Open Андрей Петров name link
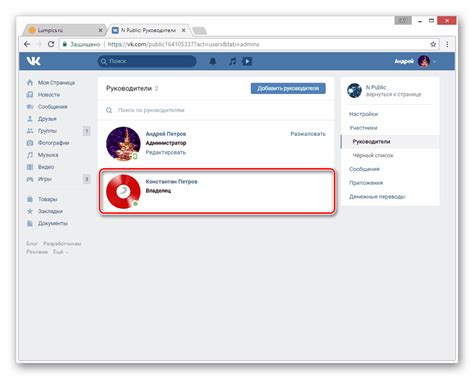The width and height of the screenshot is (474, 379). pos(166,134)
